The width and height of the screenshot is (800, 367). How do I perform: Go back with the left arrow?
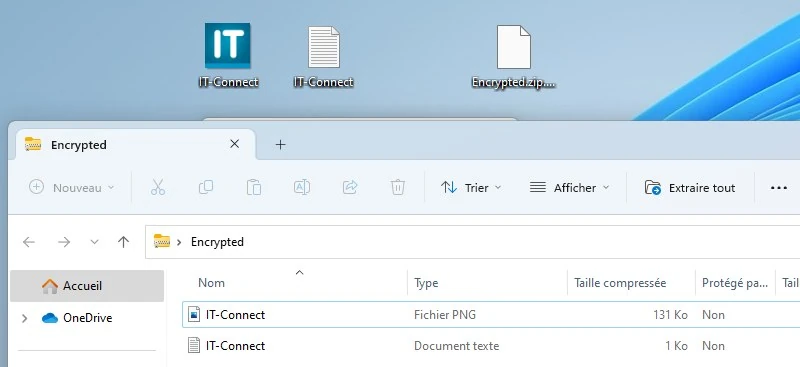pyautogui.click(x=29, y=241)
